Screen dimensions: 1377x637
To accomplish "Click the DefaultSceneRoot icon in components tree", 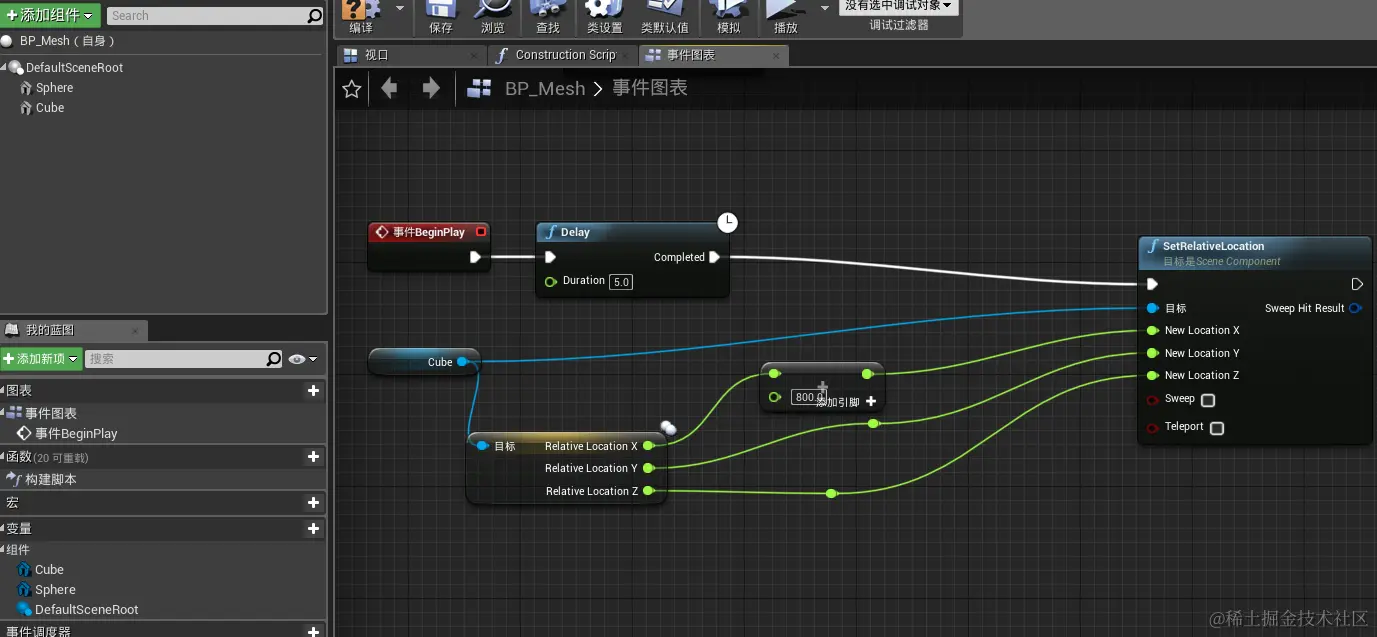I will (x=16, y=67).
